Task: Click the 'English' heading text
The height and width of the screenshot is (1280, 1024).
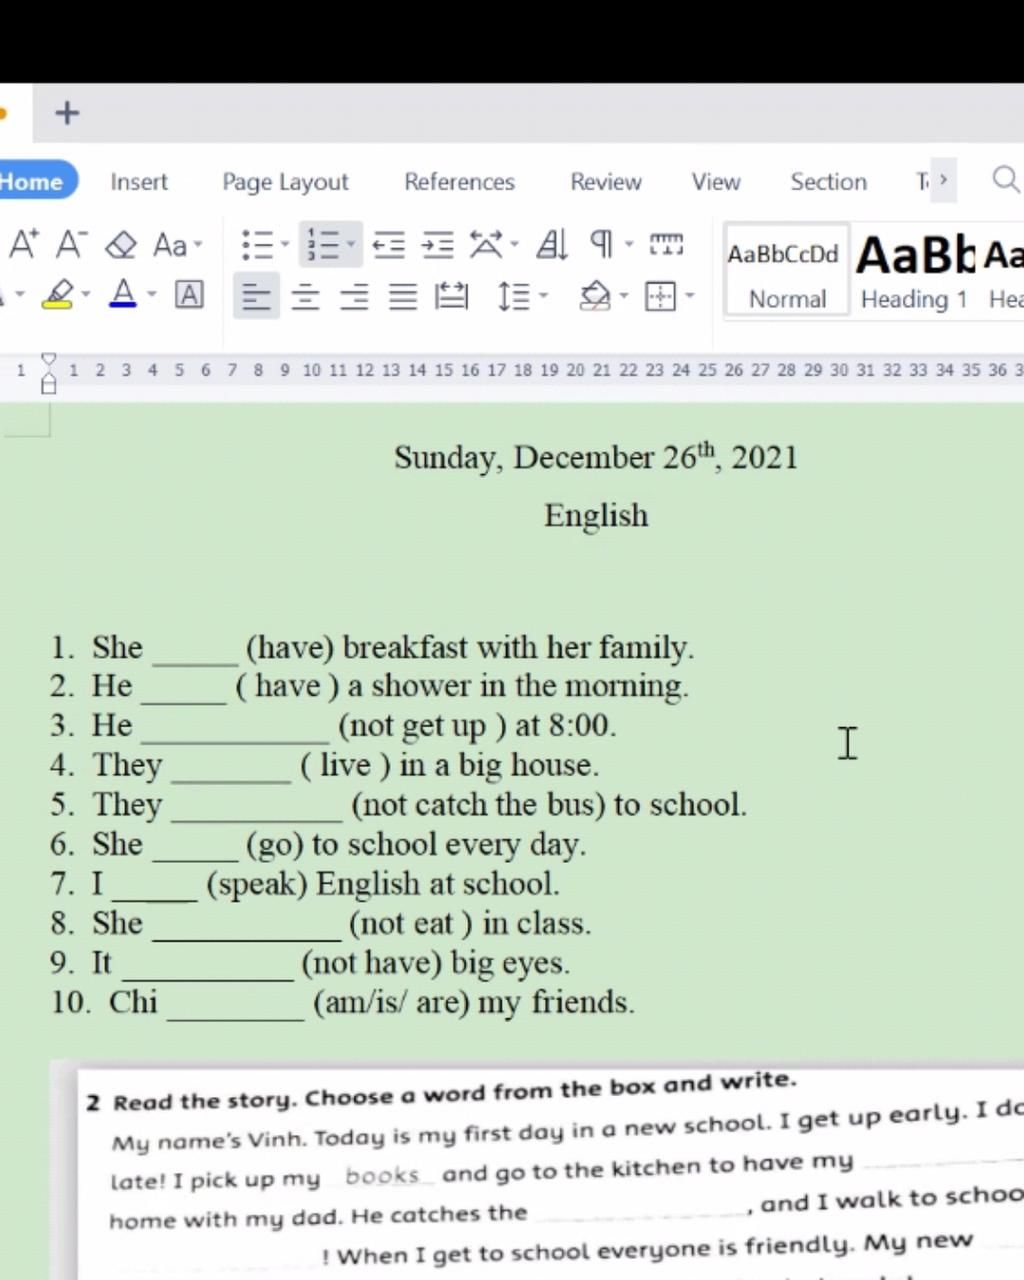Action: [x=596, y=515]
